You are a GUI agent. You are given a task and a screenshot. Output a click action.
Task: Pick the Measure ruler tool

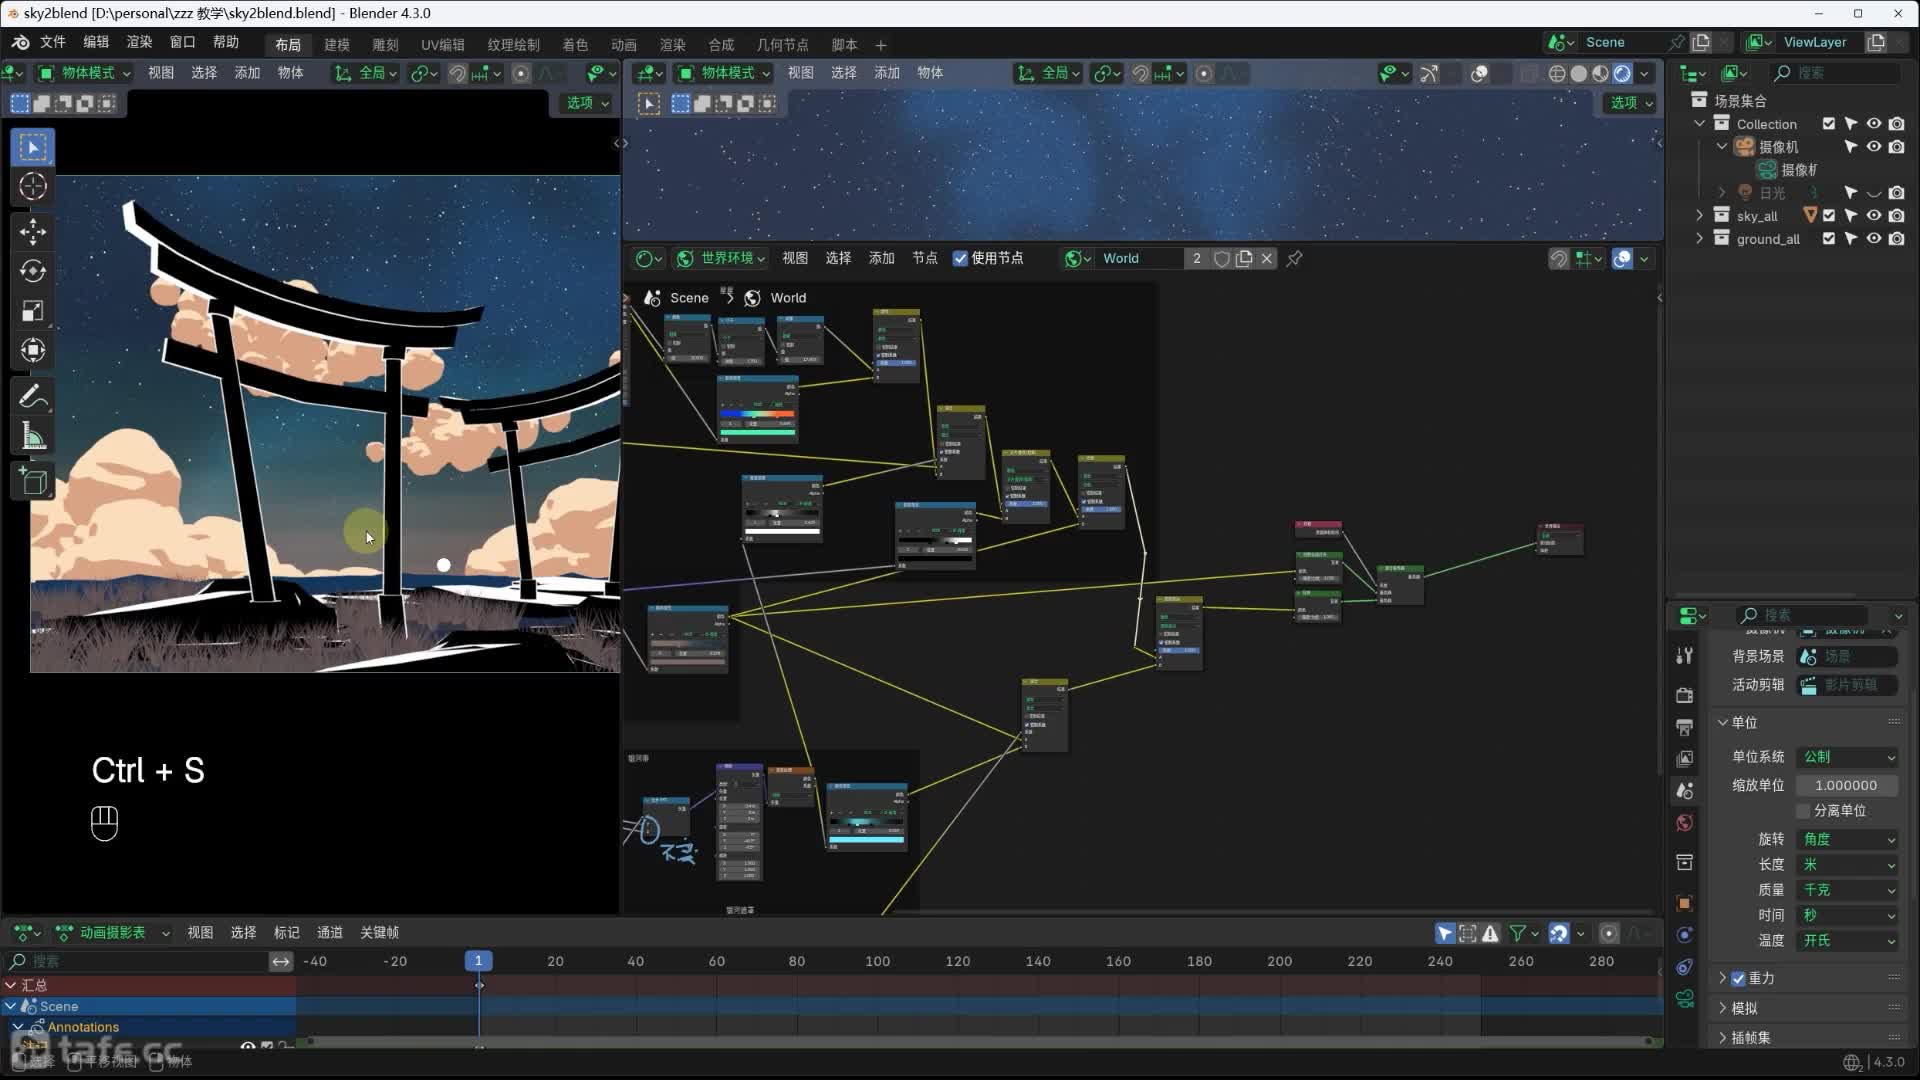pos(33,437)
